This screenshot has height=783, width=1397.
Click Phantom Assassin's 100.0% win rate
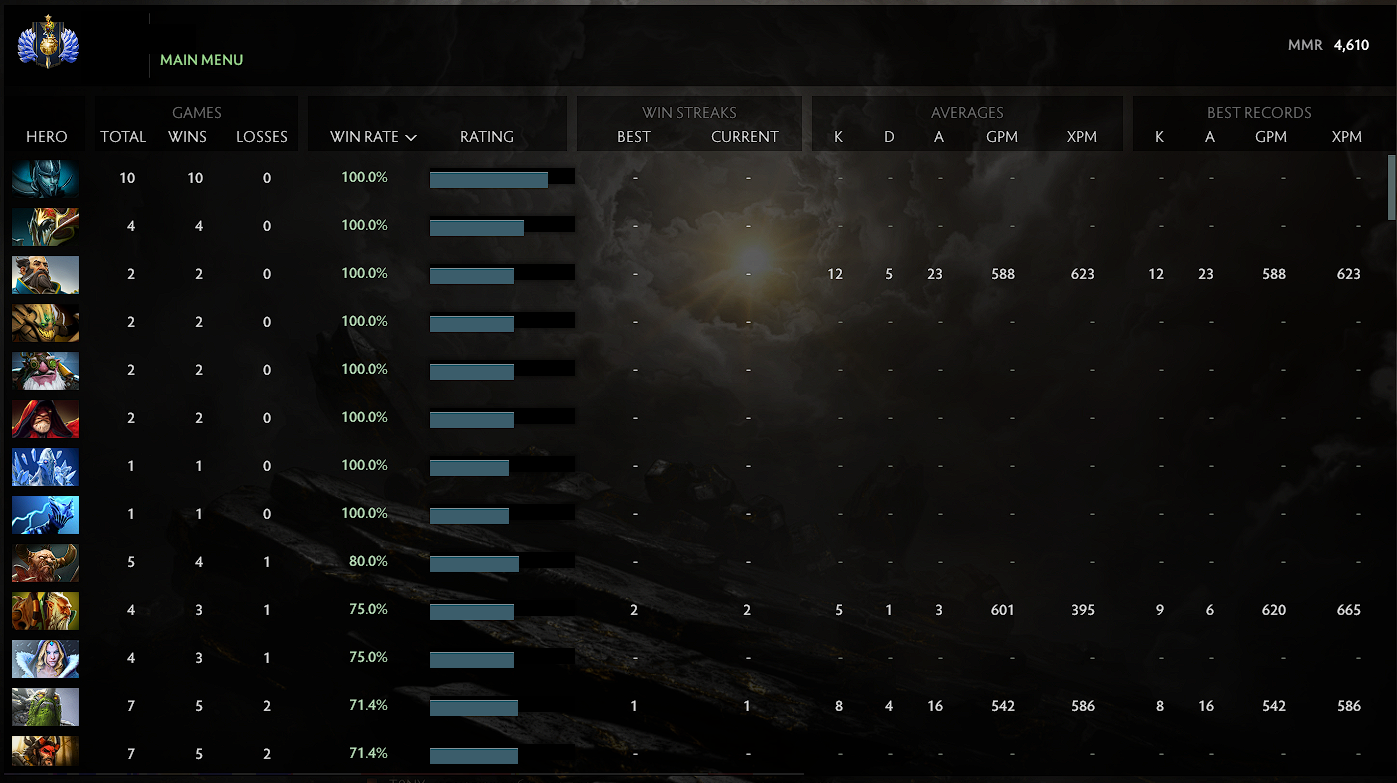364,177
